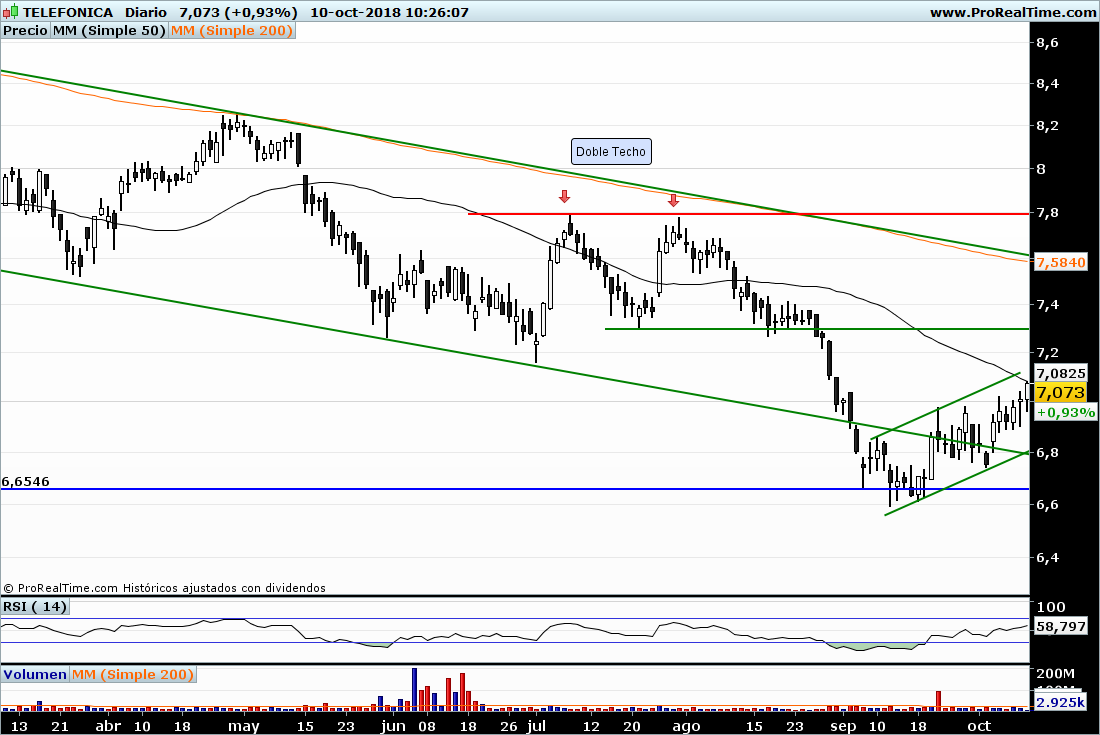
Task: Click the 21 date label on time axis
Action: coord(60,726)
